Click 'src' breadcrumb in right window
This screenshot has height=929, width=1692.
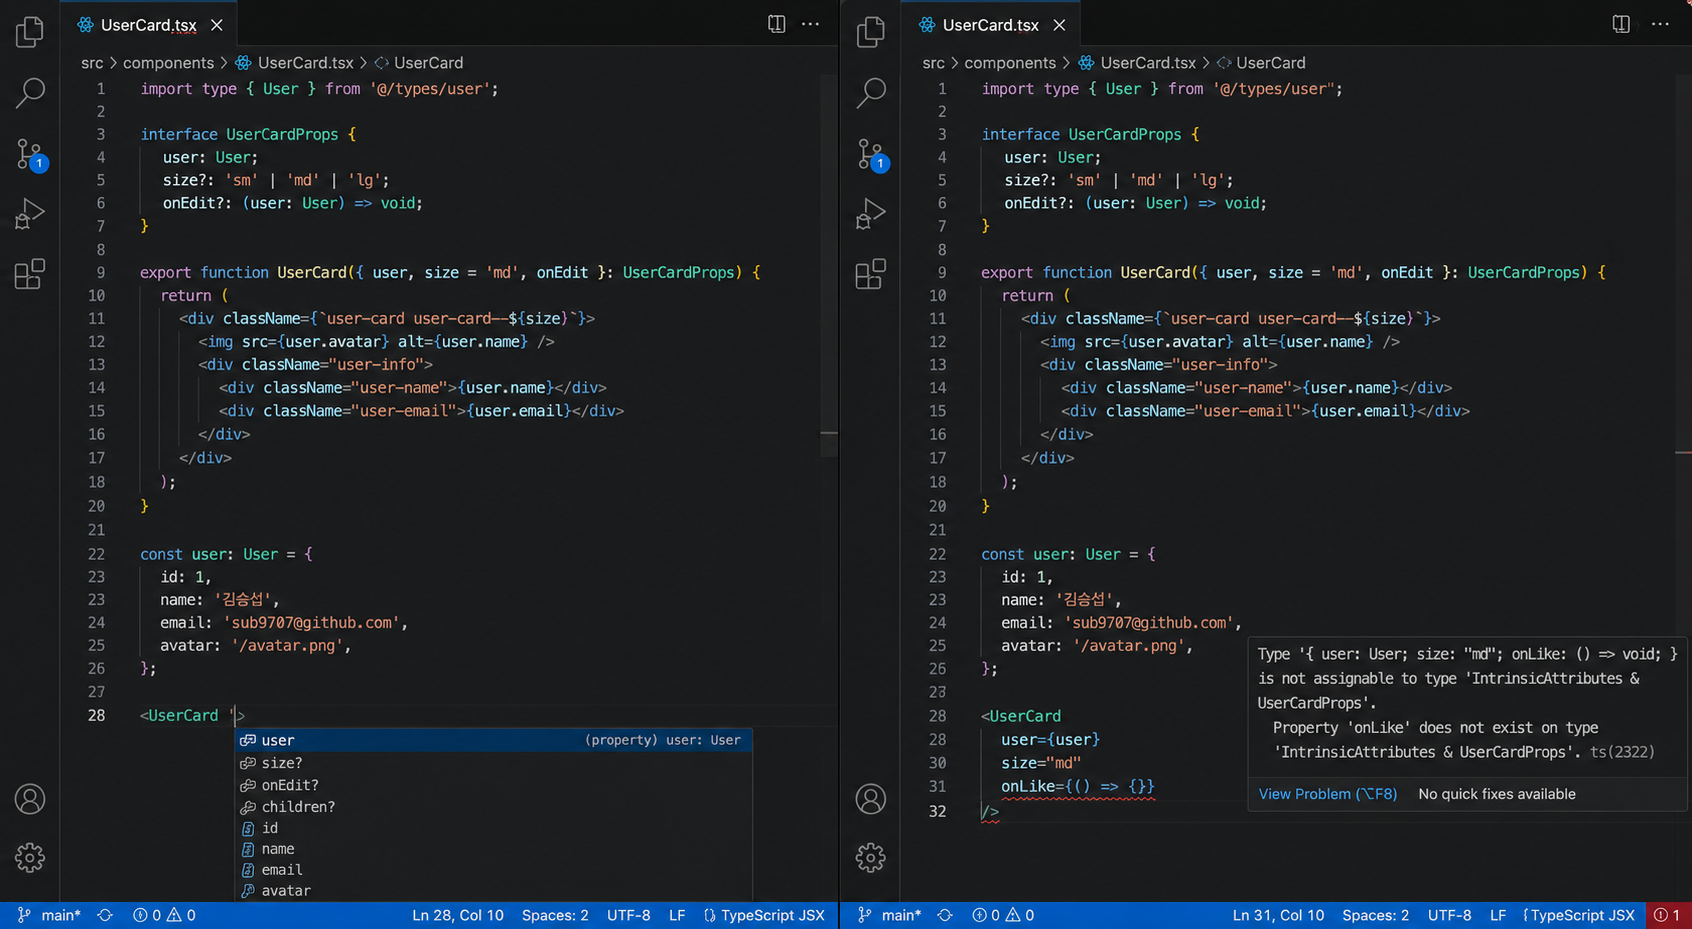click(x=933, y=63)
